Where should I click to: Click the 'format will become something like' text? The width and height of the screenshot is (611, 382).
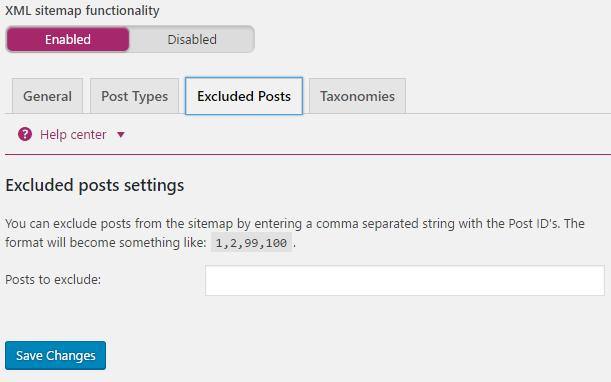click(106, 243)
